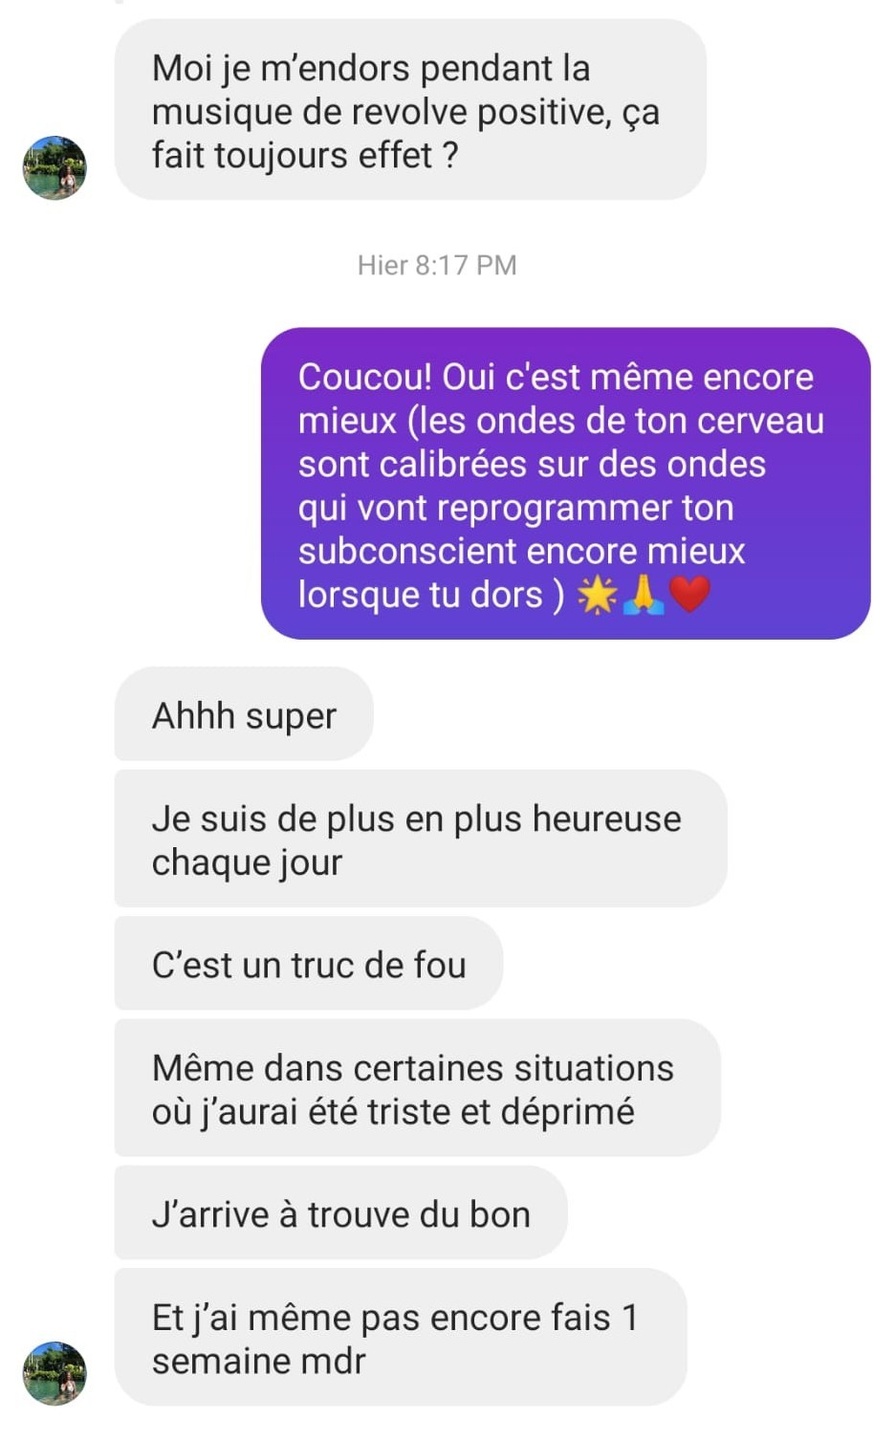Click the red heart emoji
Image resolution: width=883 pixels, height=1440 pixels.
tap(689, 596)
